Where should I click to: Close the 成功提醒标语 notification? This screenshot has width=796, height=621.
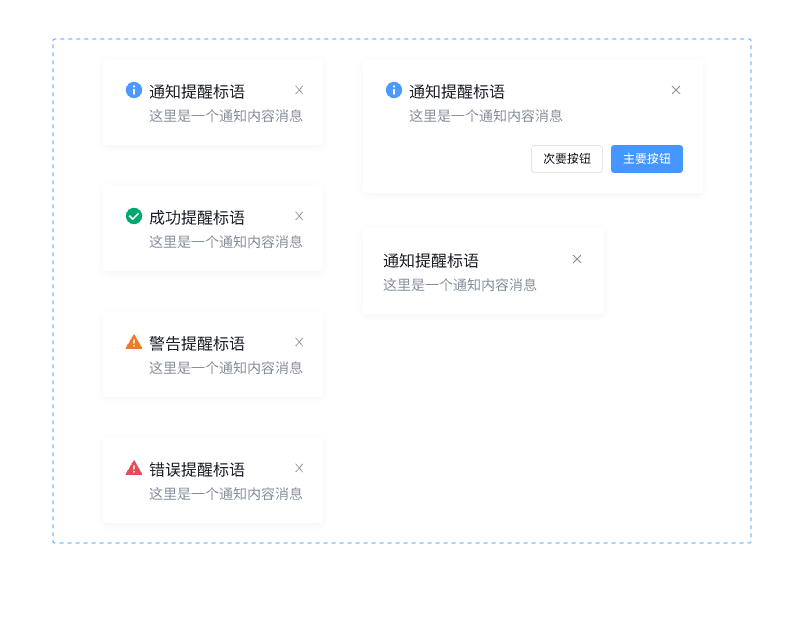pyautogui.click(x=299, y=216)
